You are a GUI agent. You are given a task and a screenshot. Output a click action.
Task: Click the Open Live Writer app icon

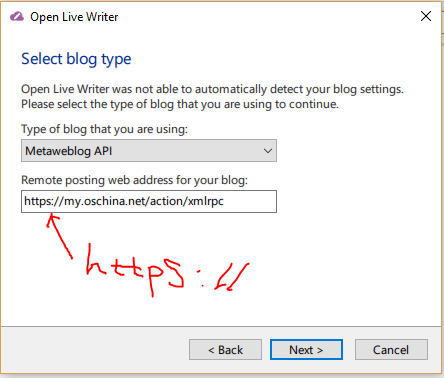pyautogui.click(x=17, y=17)
